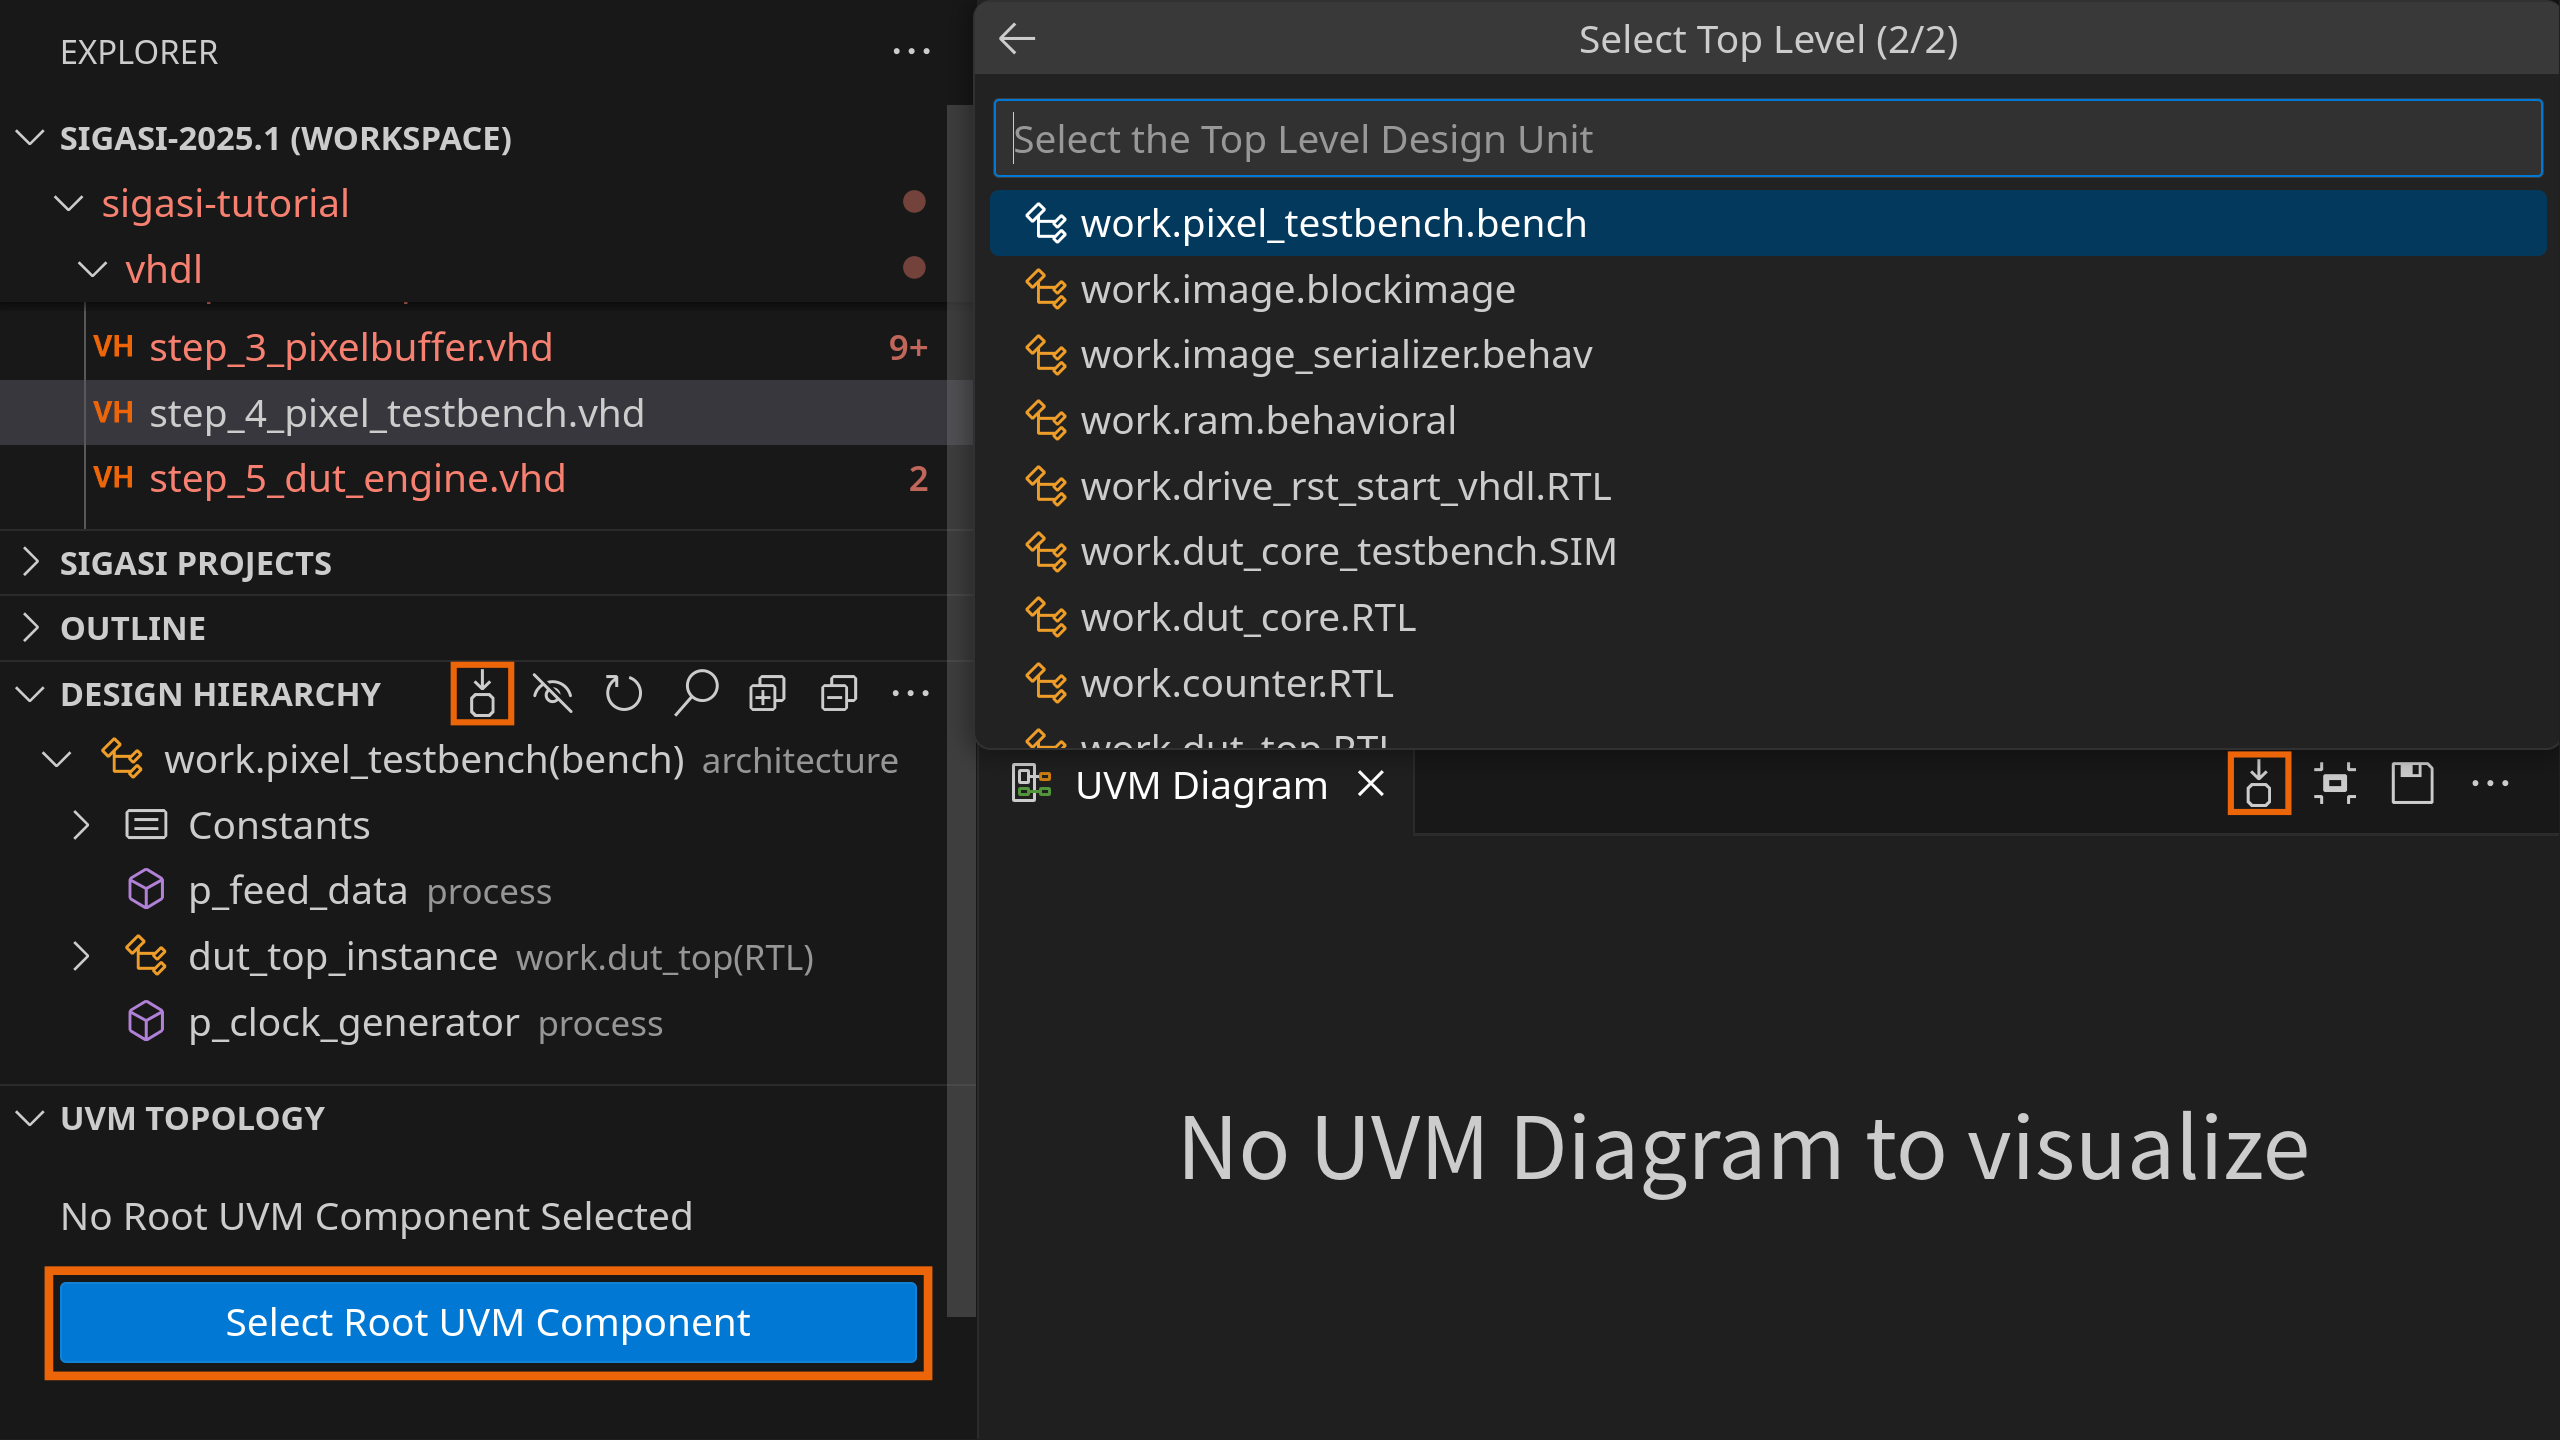2560x1440 pixels.
Task: Click explorer sidebar vertical scrollbar
Action: (x=960, y=710)
